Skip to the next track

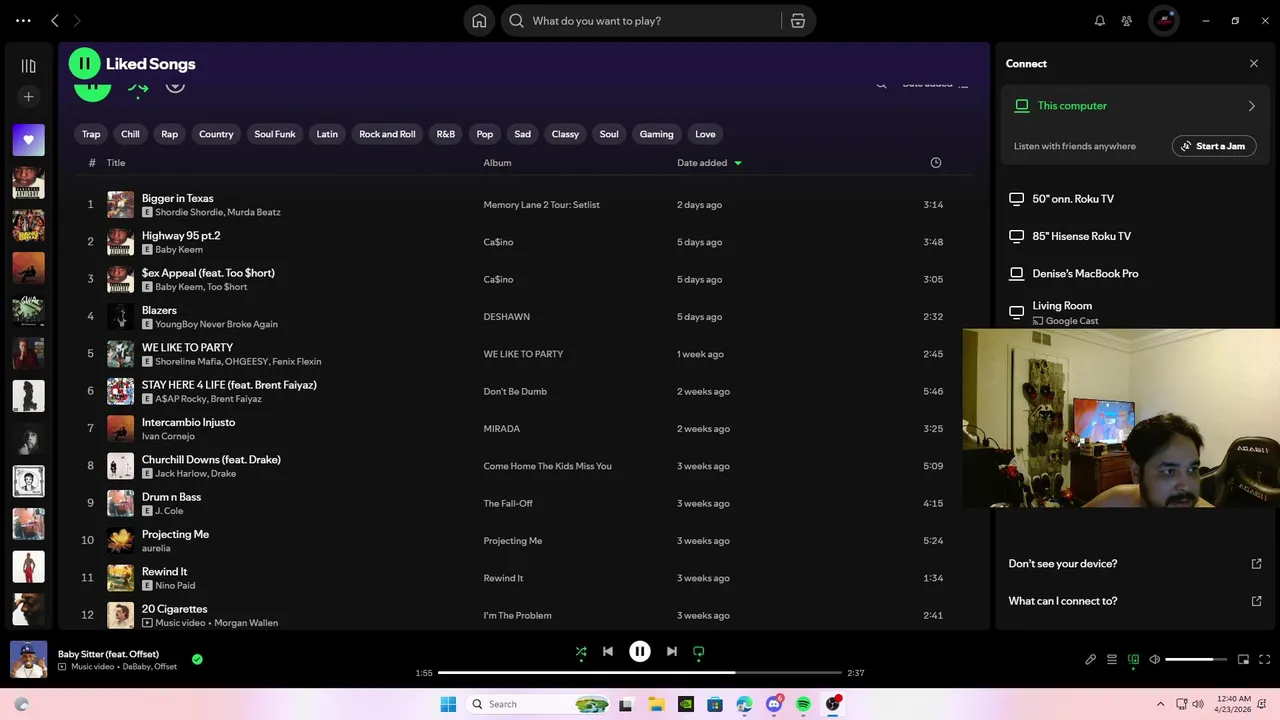pos(672,651)
